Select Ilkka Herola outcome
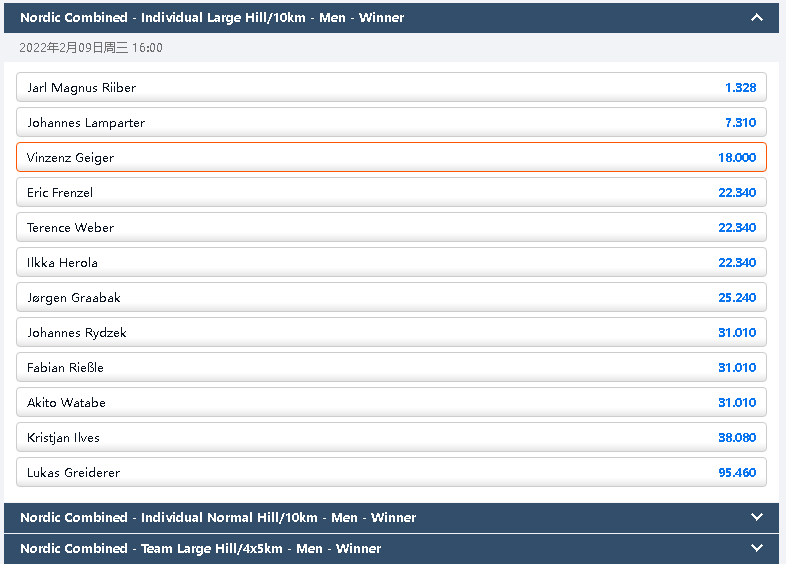 [x=391, y=263]
